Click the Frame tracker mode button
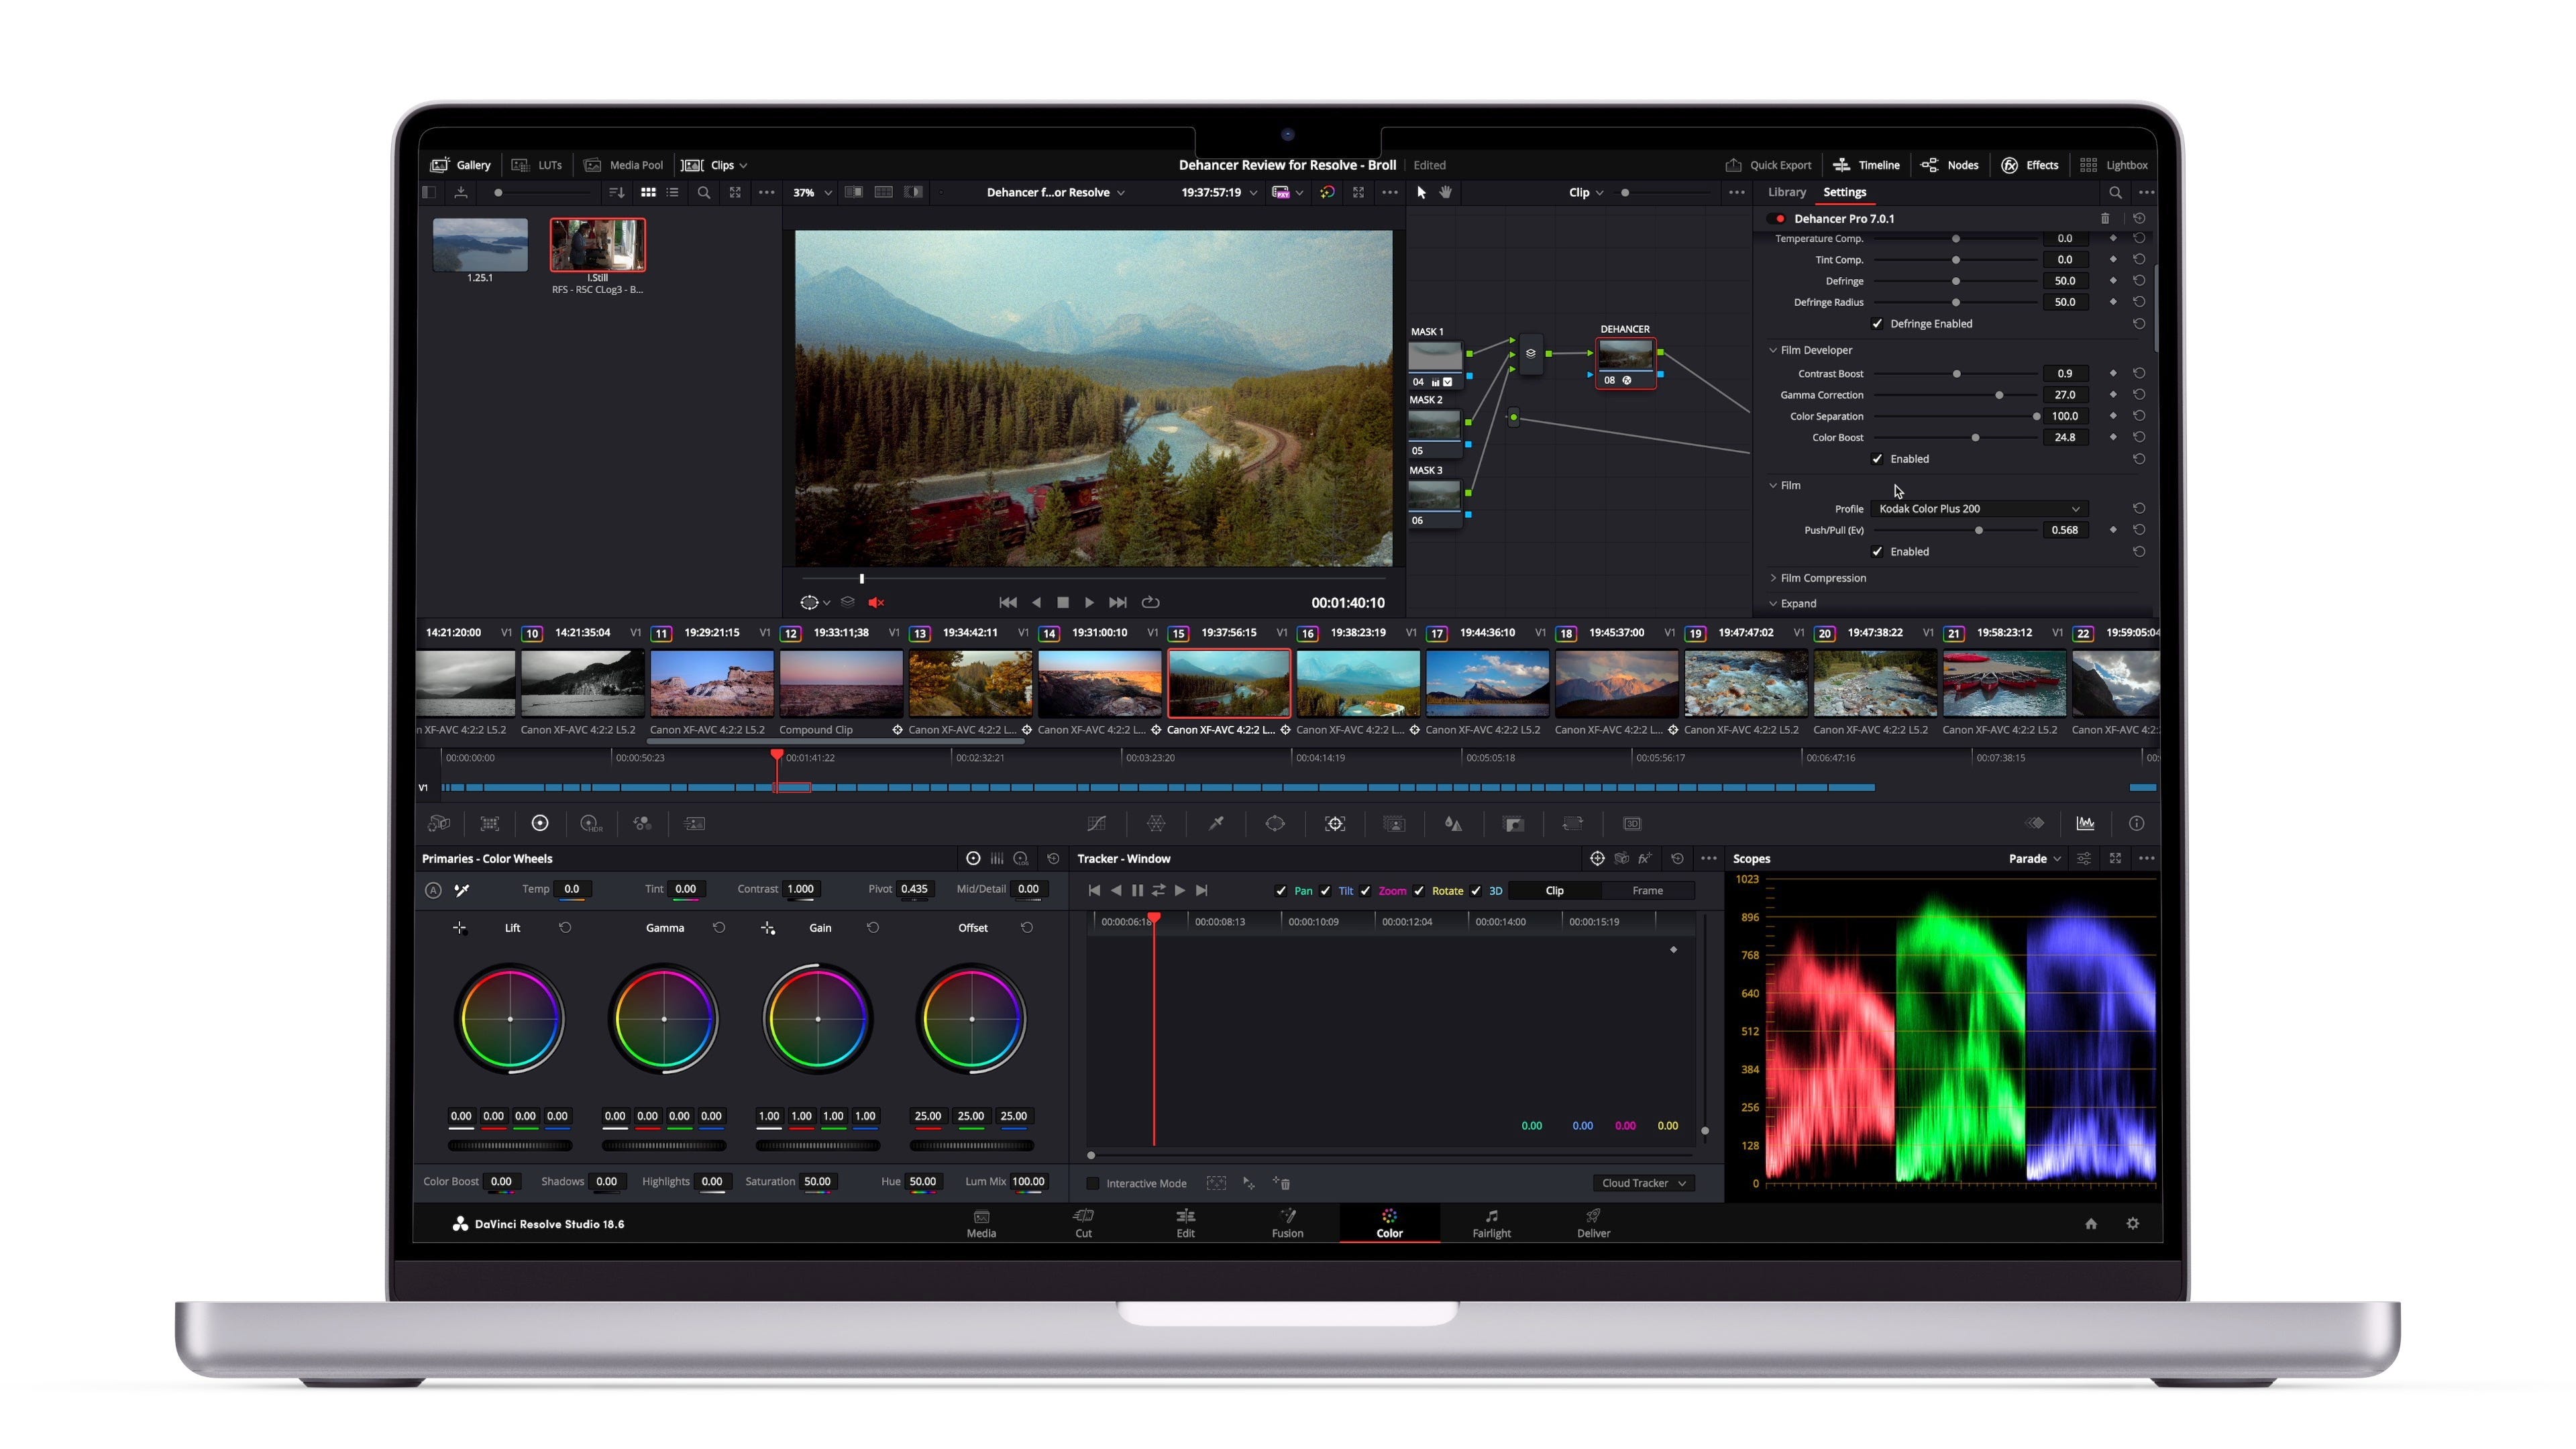The image size is (2576, 1449). point(1647,891)
